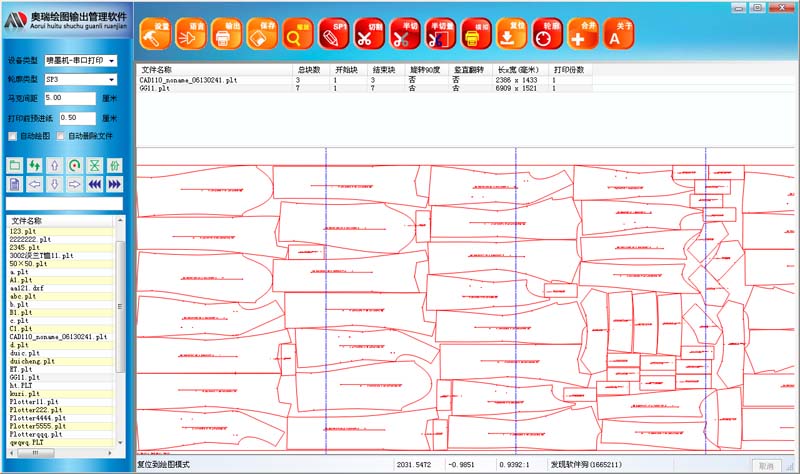Click the 打印前预进纸 0.50 input field

[x=78, y=118]
